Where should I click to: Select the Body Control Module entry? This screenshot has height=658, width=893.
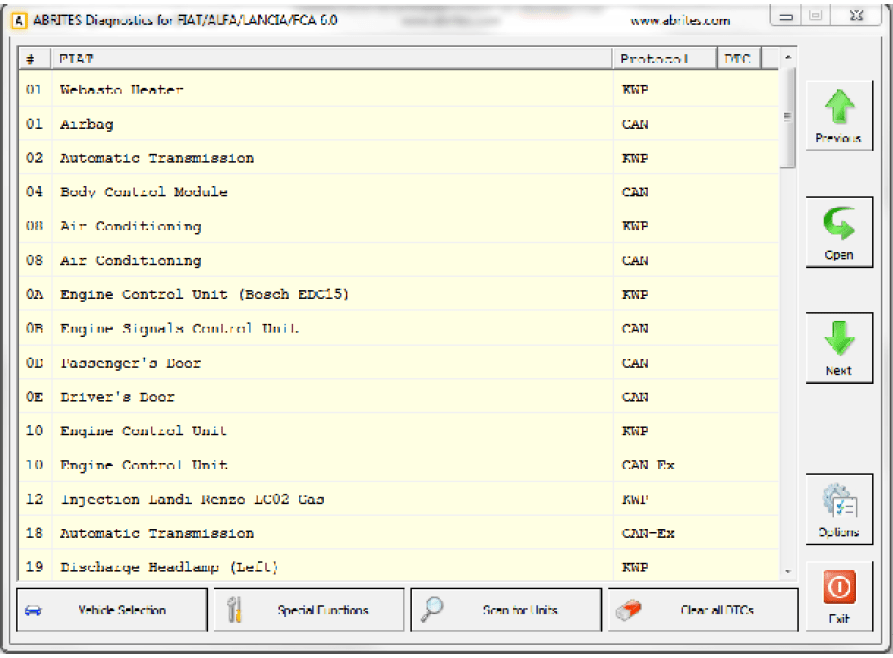point(144,192)
